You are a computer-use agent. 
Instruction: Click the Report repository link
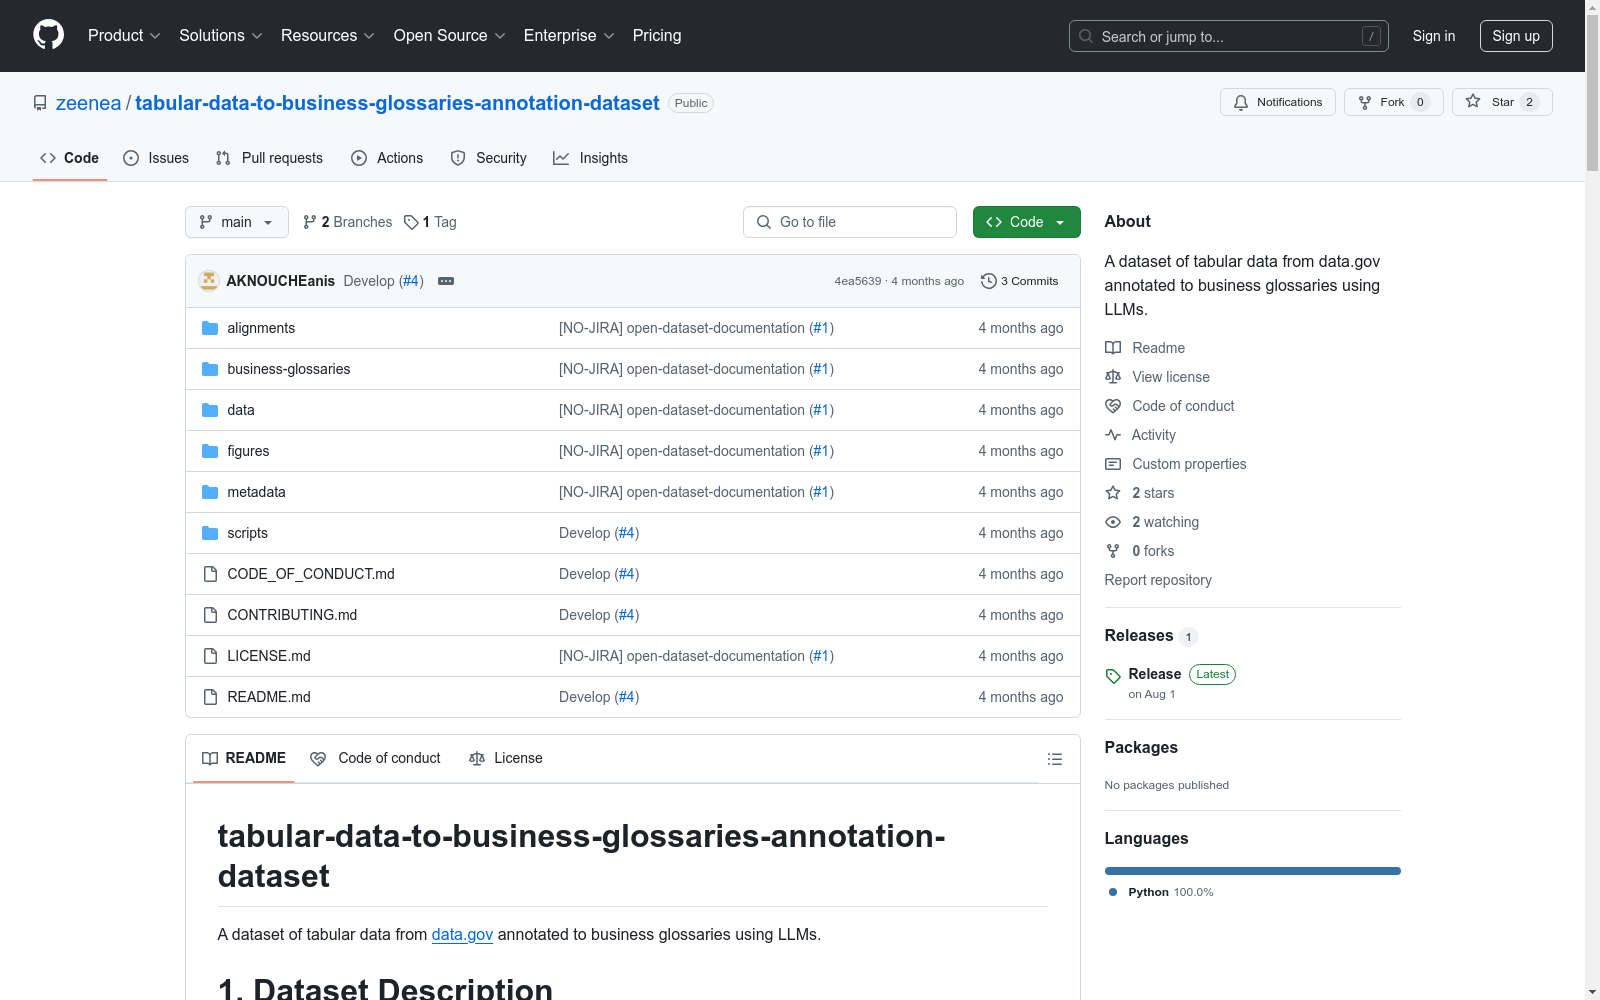pos(1158,580)
